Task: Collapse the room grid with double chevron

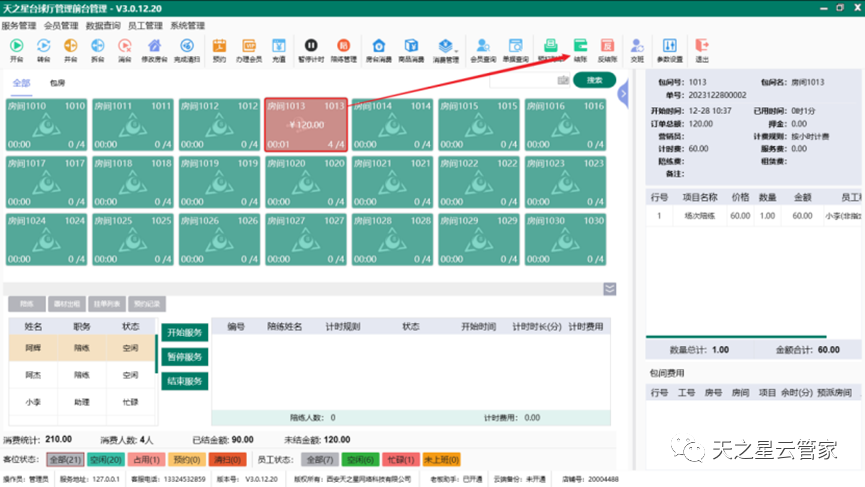Action: tap(609, 289)
